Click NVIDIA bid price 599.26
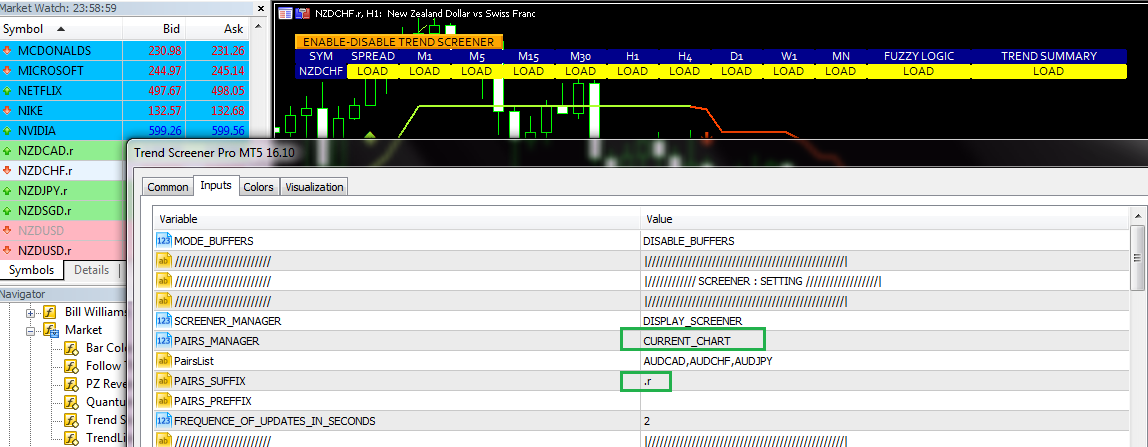 coord(163,131)
